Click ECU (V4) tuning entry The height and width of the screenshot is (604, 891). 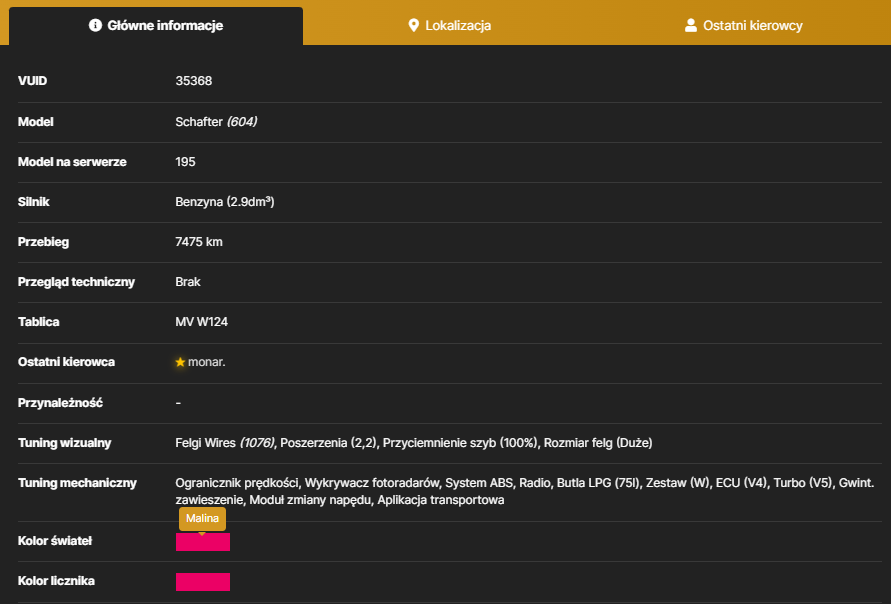(741, 483)
